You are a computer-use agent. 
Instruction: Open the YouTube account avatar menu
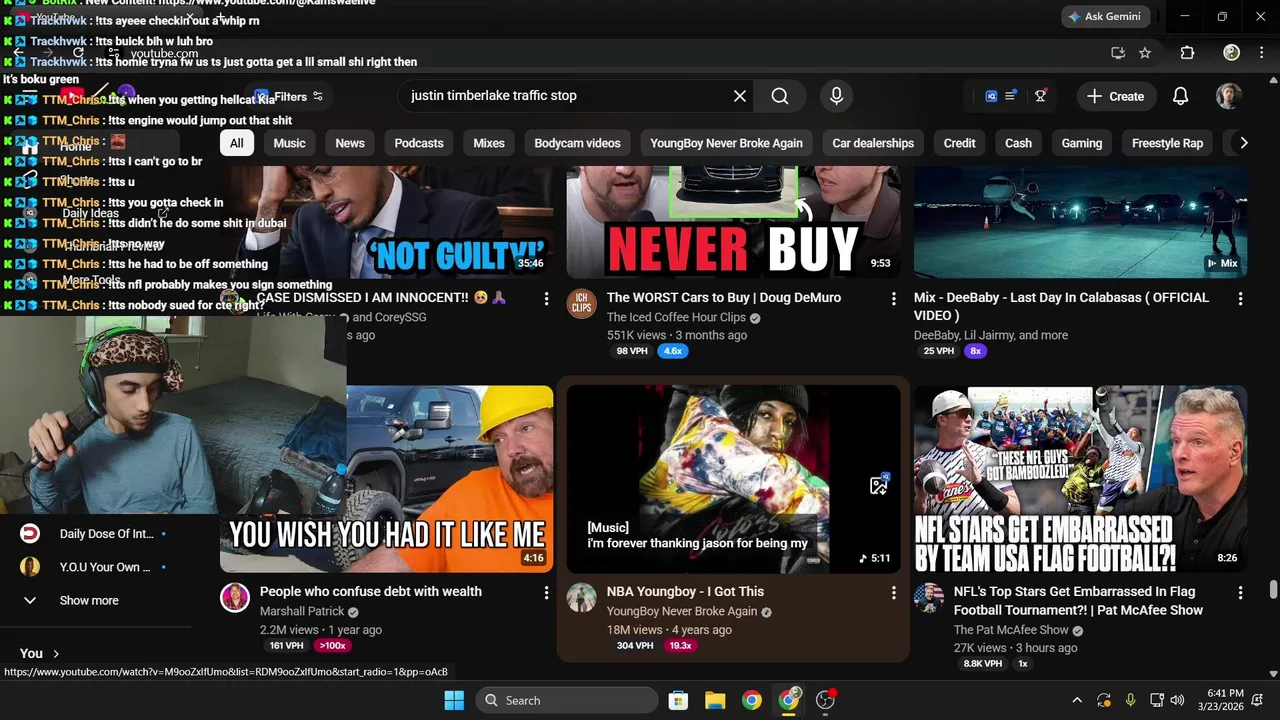tap(1228, 96)
